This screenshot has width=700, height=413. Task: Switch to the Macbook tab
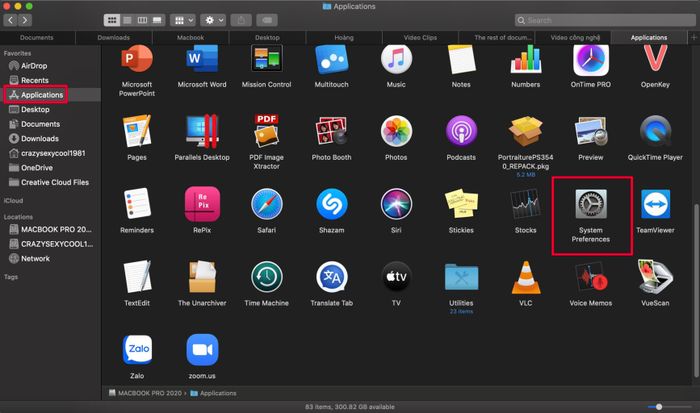[x=190, y=38]
